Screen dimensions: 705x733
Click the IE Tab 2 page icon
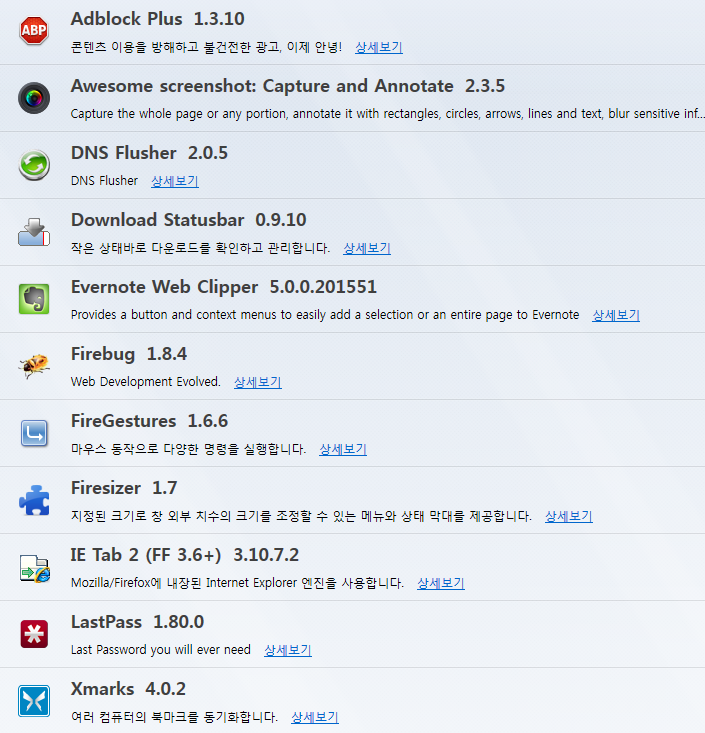point(35,568)
